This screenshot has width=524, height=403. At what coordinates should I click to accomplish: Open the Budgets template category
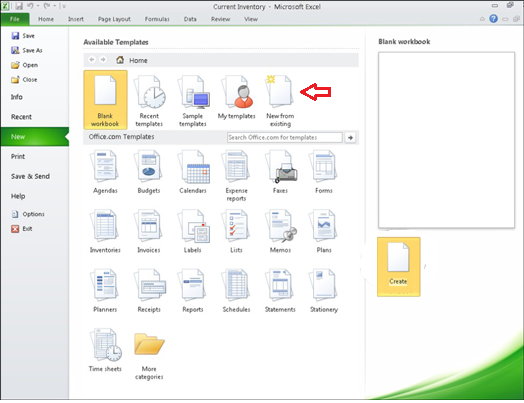(x=149, y=172)
